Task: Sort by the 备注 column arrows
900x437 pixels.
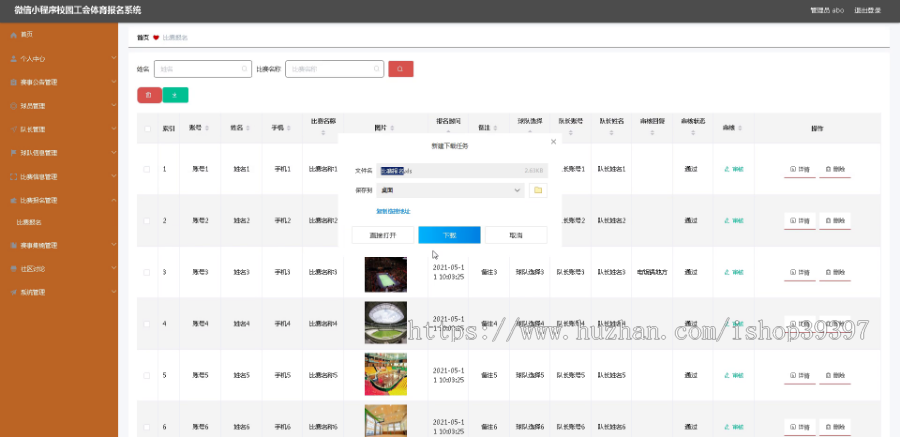Action: (x=494, y=128)
